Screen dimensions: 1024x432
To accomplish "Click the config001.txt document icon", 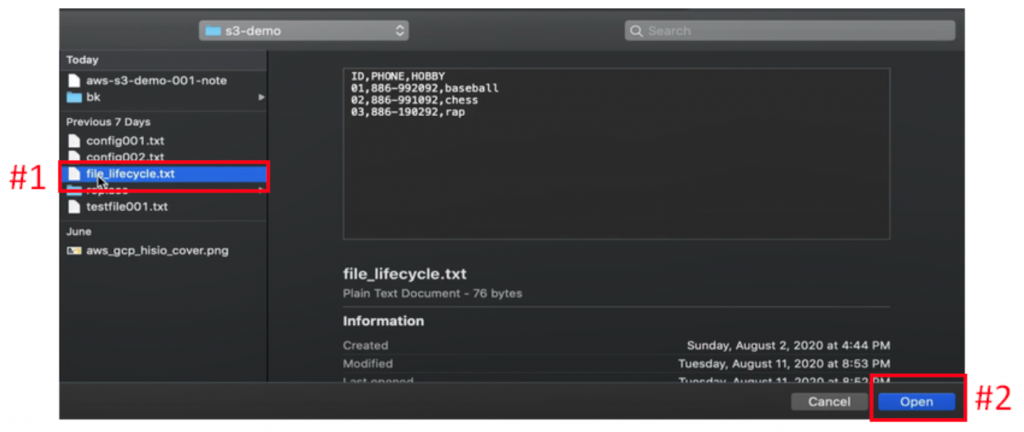I will tap(74, 140).
